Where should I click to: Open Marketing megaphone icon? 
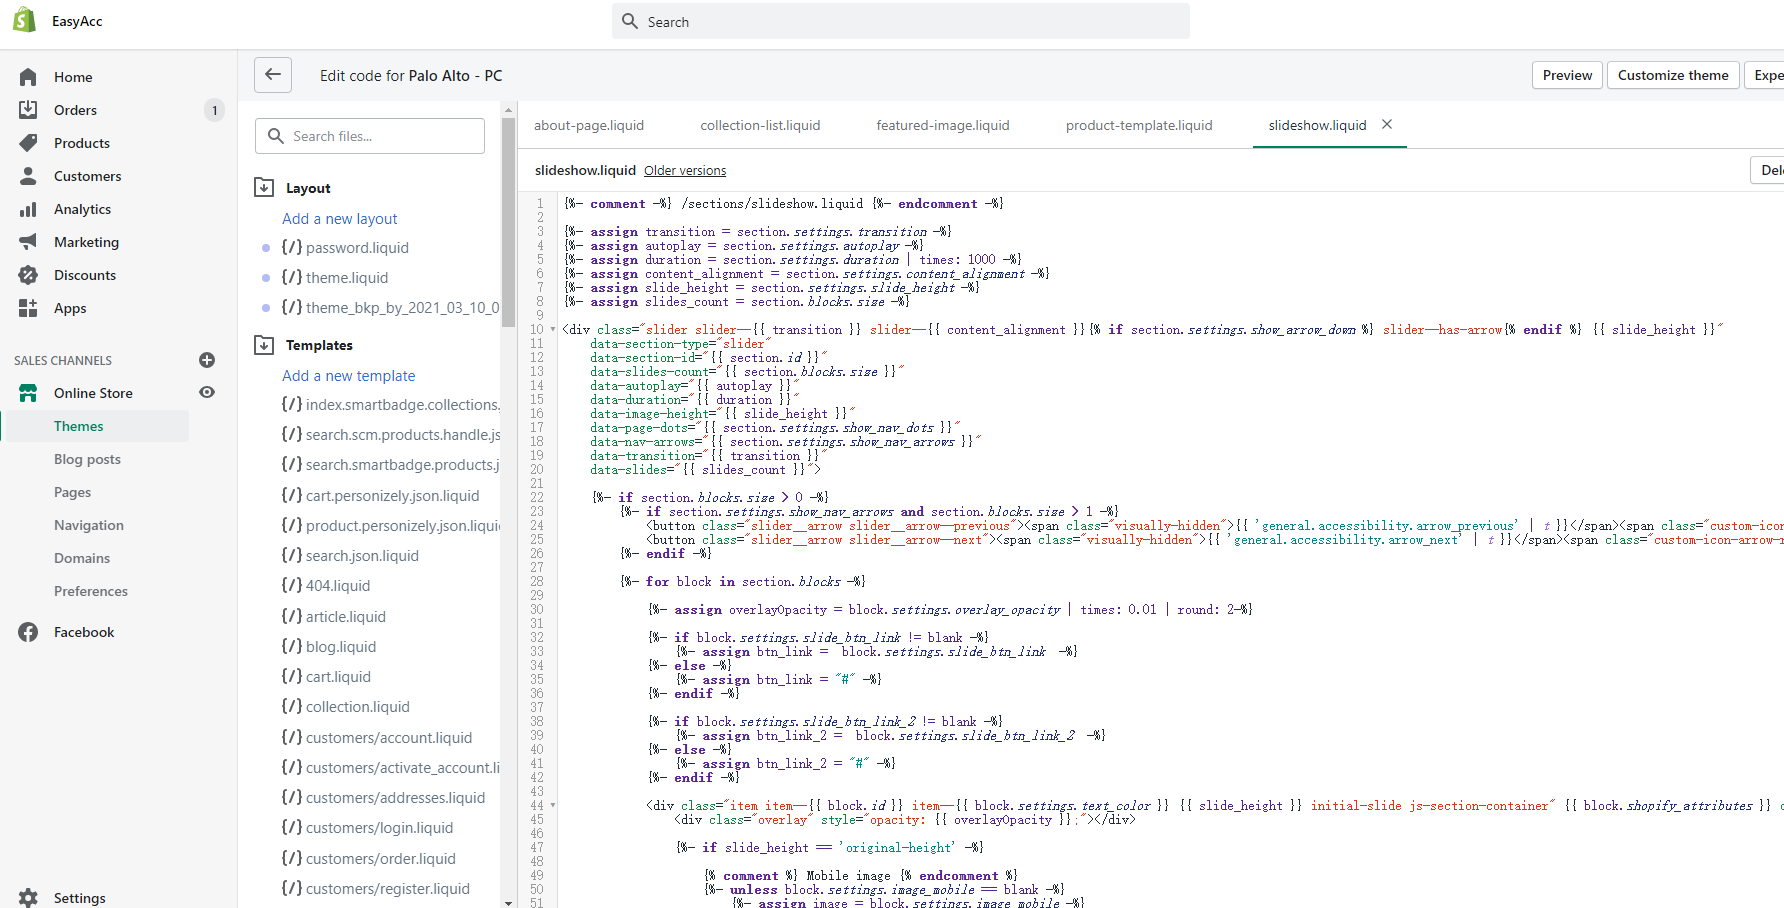point(28,242)
